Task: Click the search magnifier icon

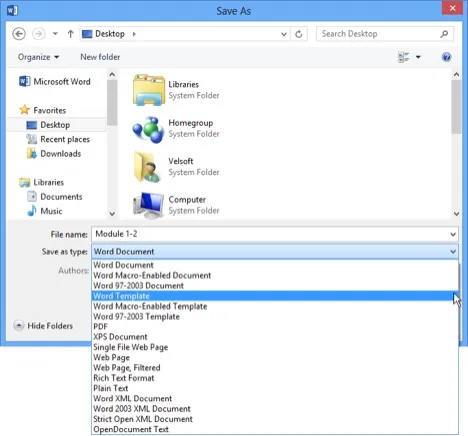Action: [444, 34]
